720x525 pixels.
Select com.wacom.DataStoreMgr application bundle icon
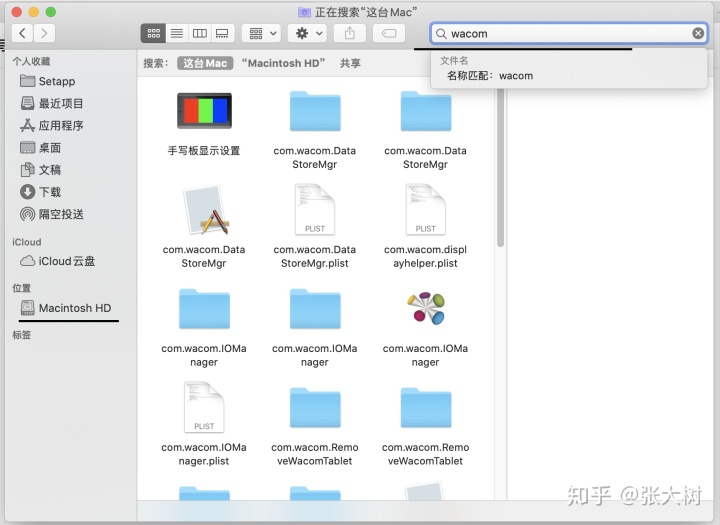point(205,210)
